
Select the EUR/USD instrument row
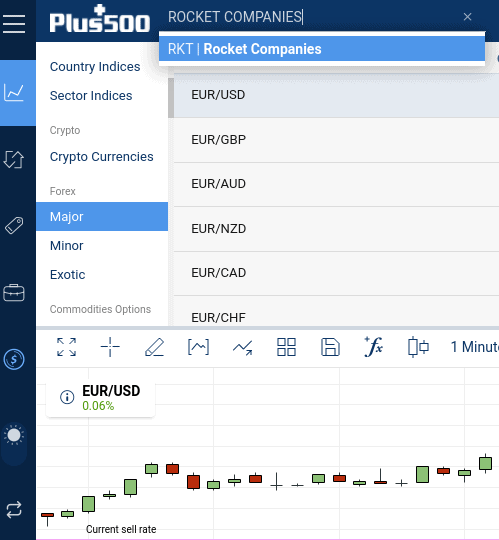[336, 95]
